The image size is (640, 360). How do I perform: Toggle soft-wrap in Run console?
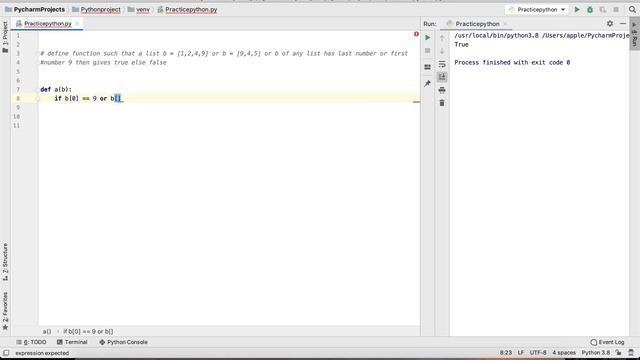(x=442, y=64)
